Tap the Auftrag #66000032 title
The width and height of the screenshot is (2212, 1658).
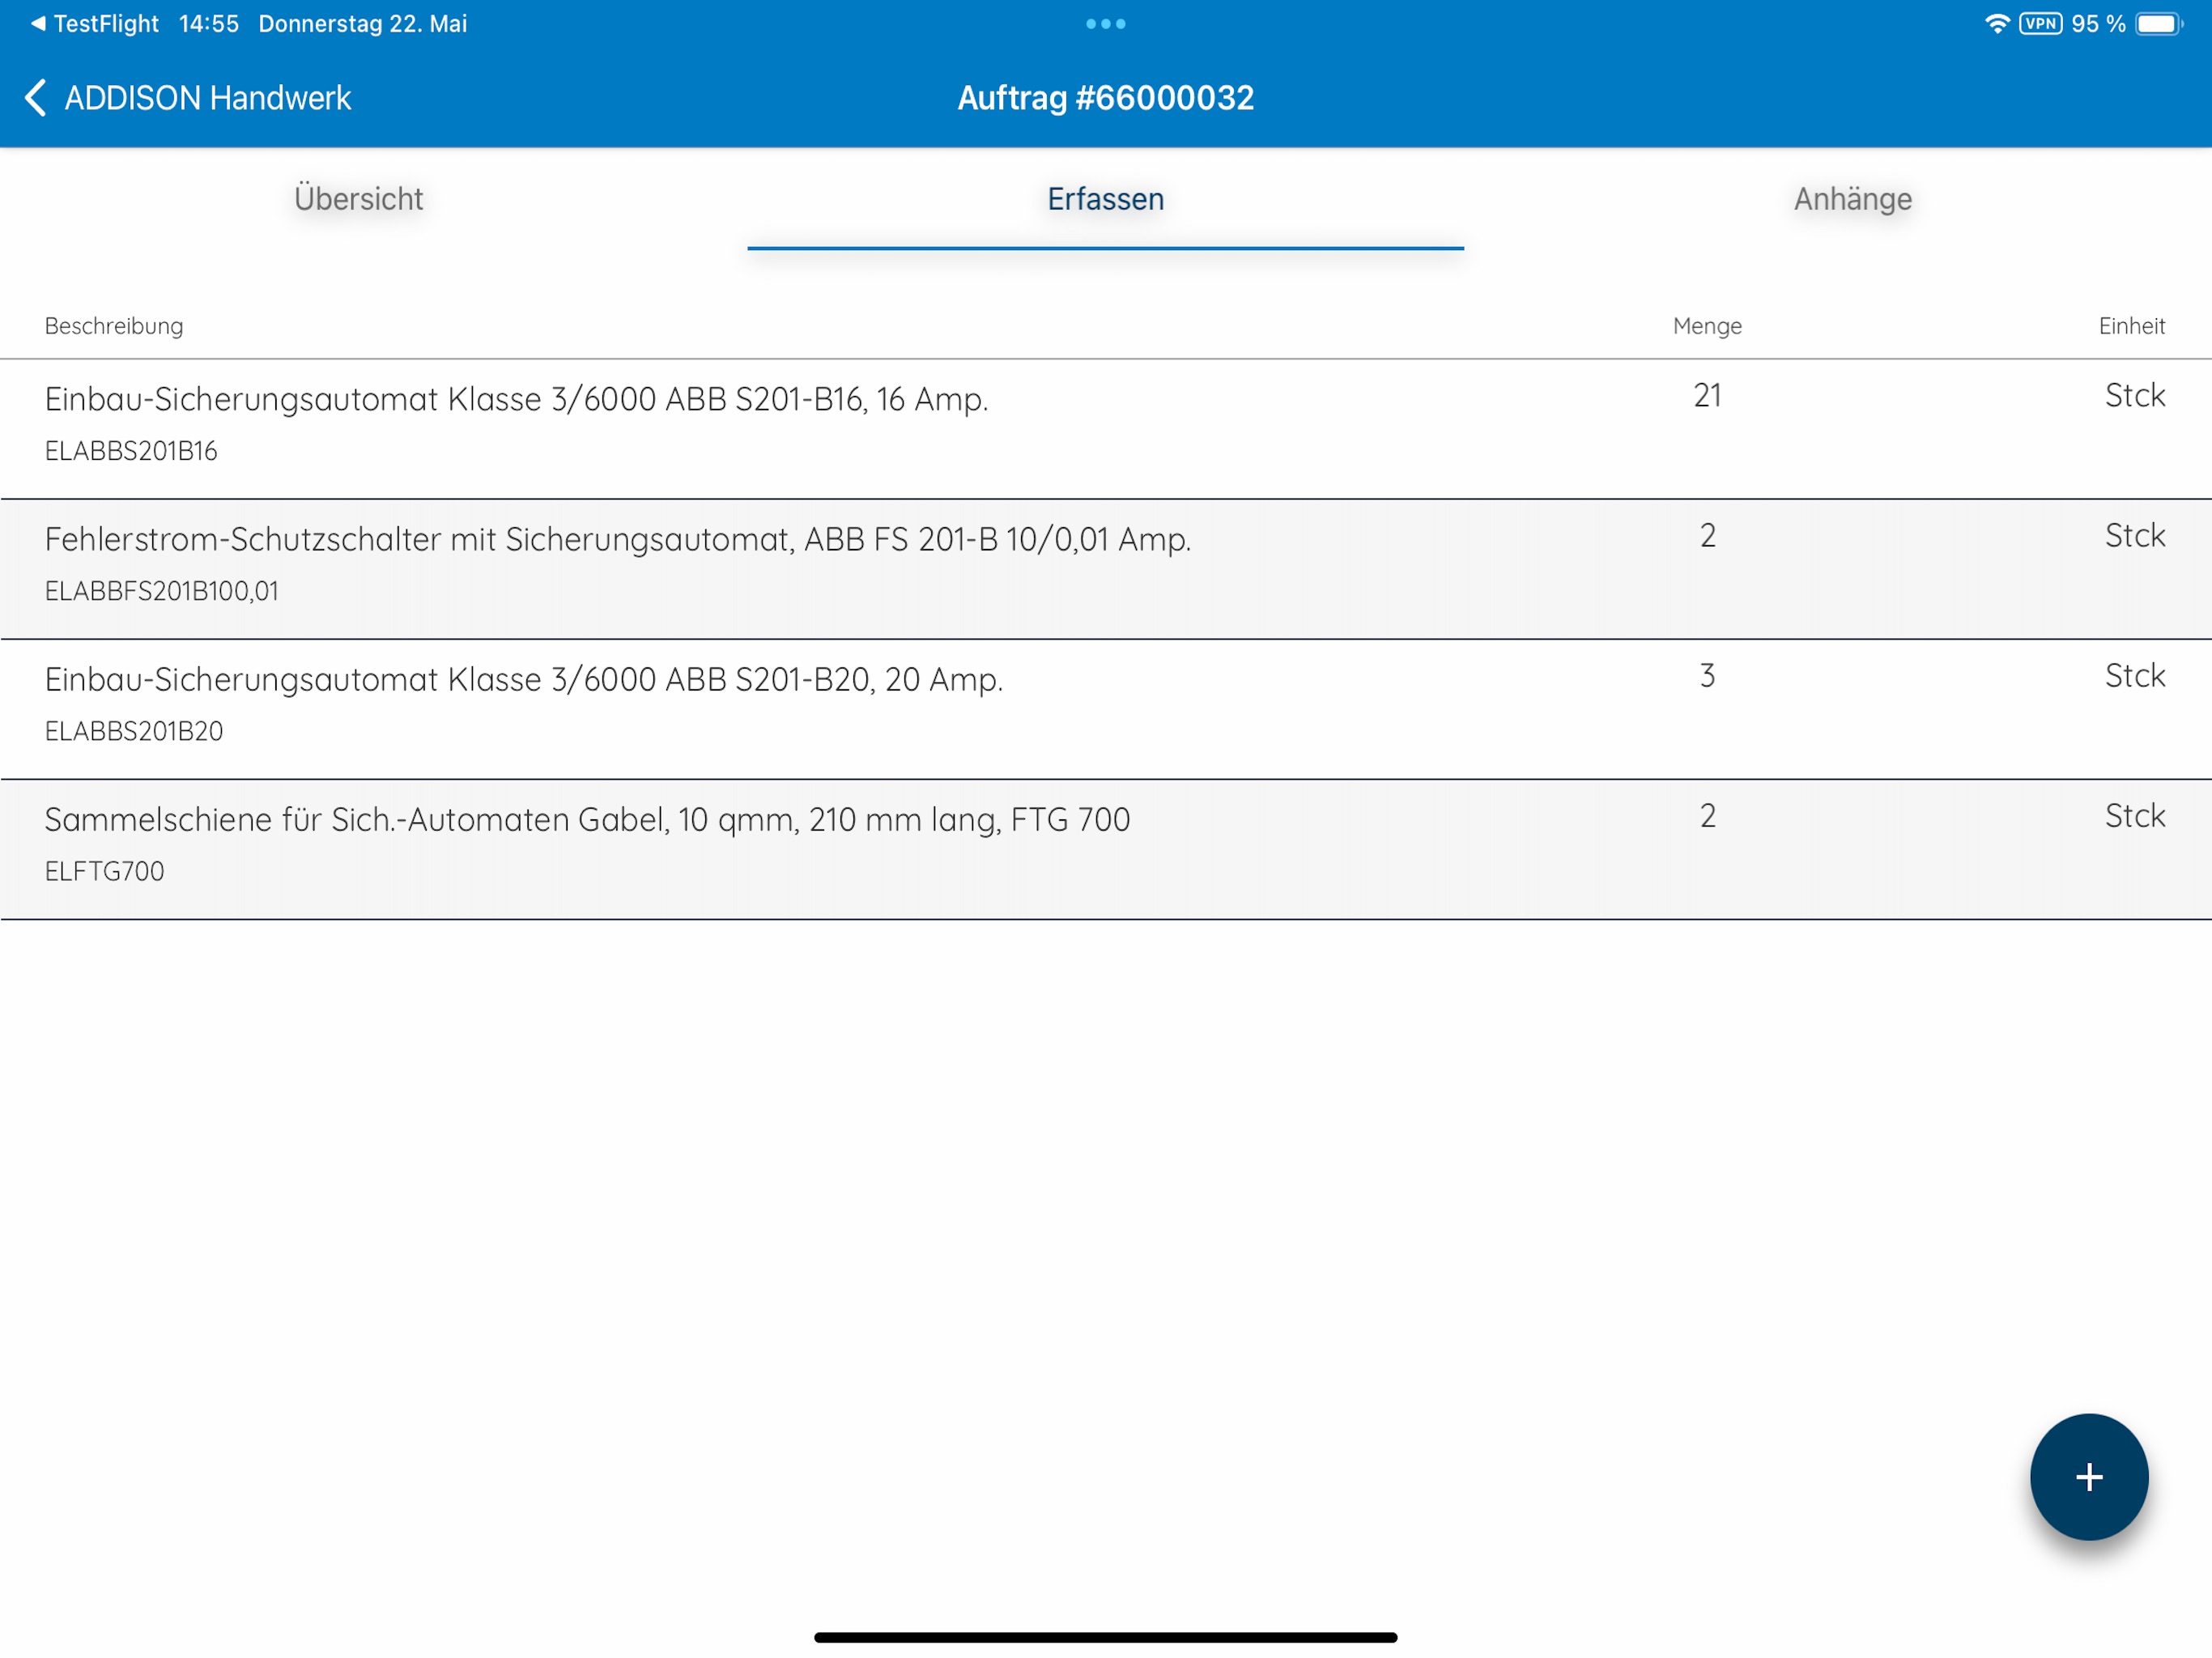pos(1105,98)
